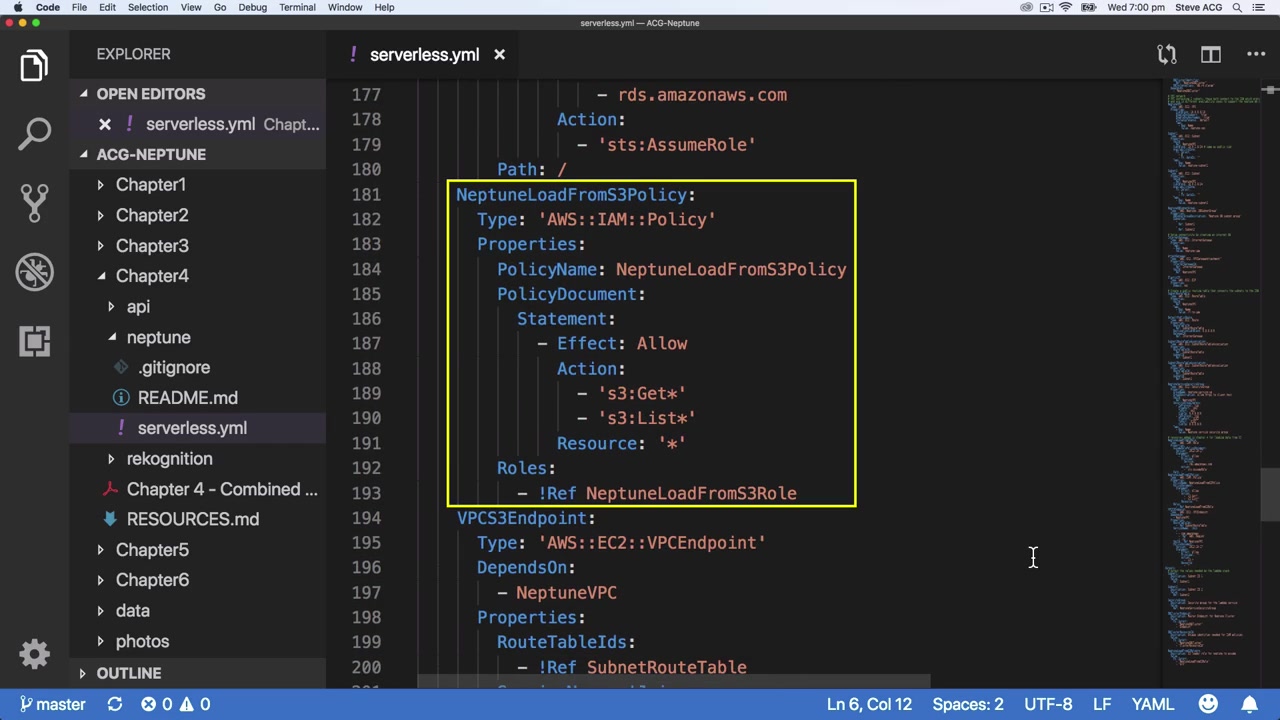Open README.md in the file tree
The width and height of the screenshot is (1280, 720).
[187, 398]
